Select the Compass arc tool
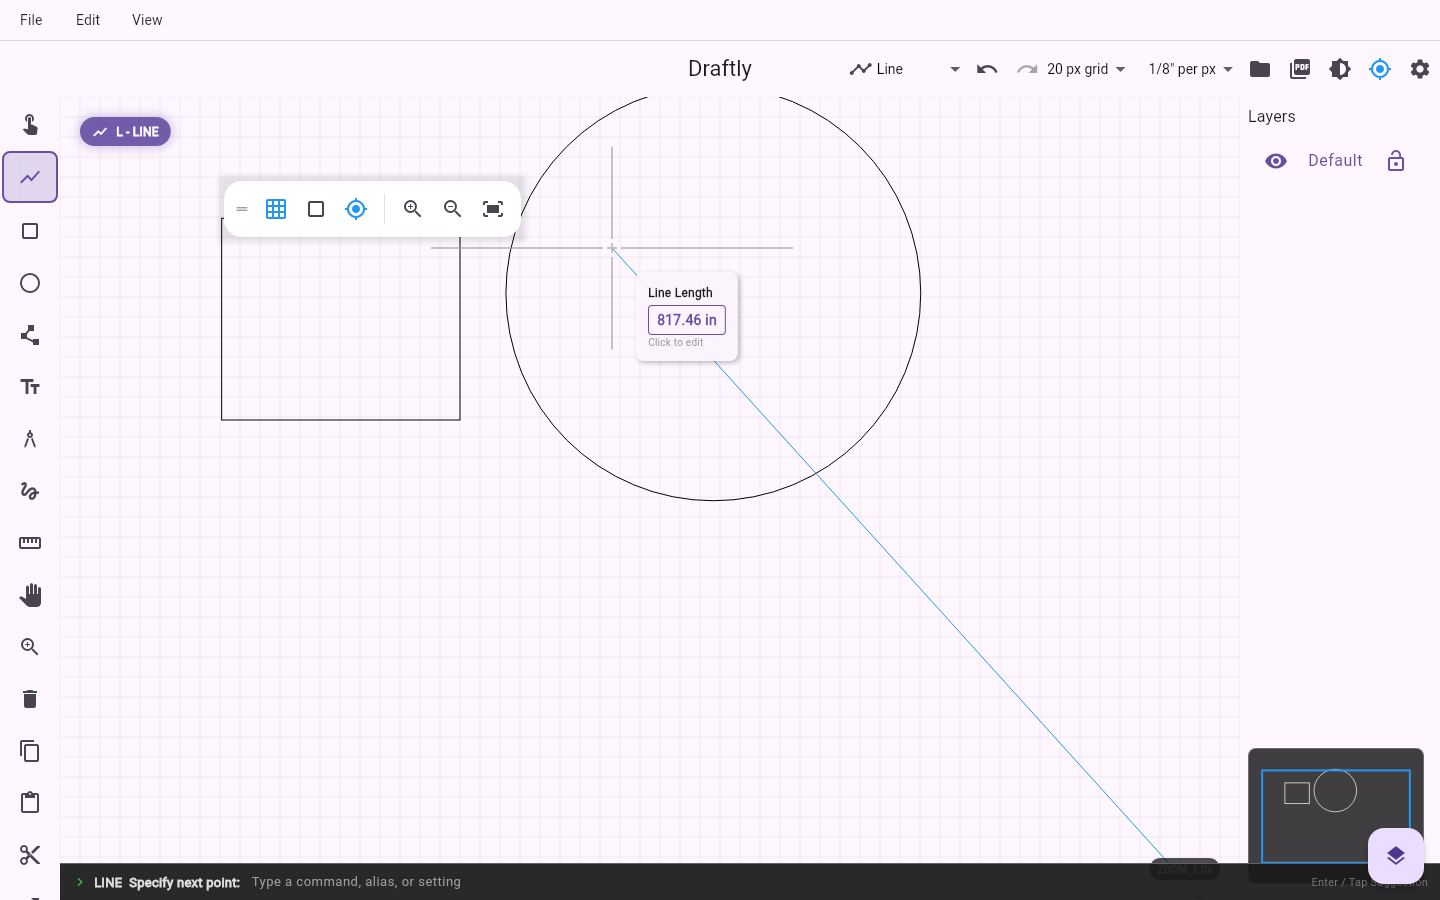 point(30,439)
